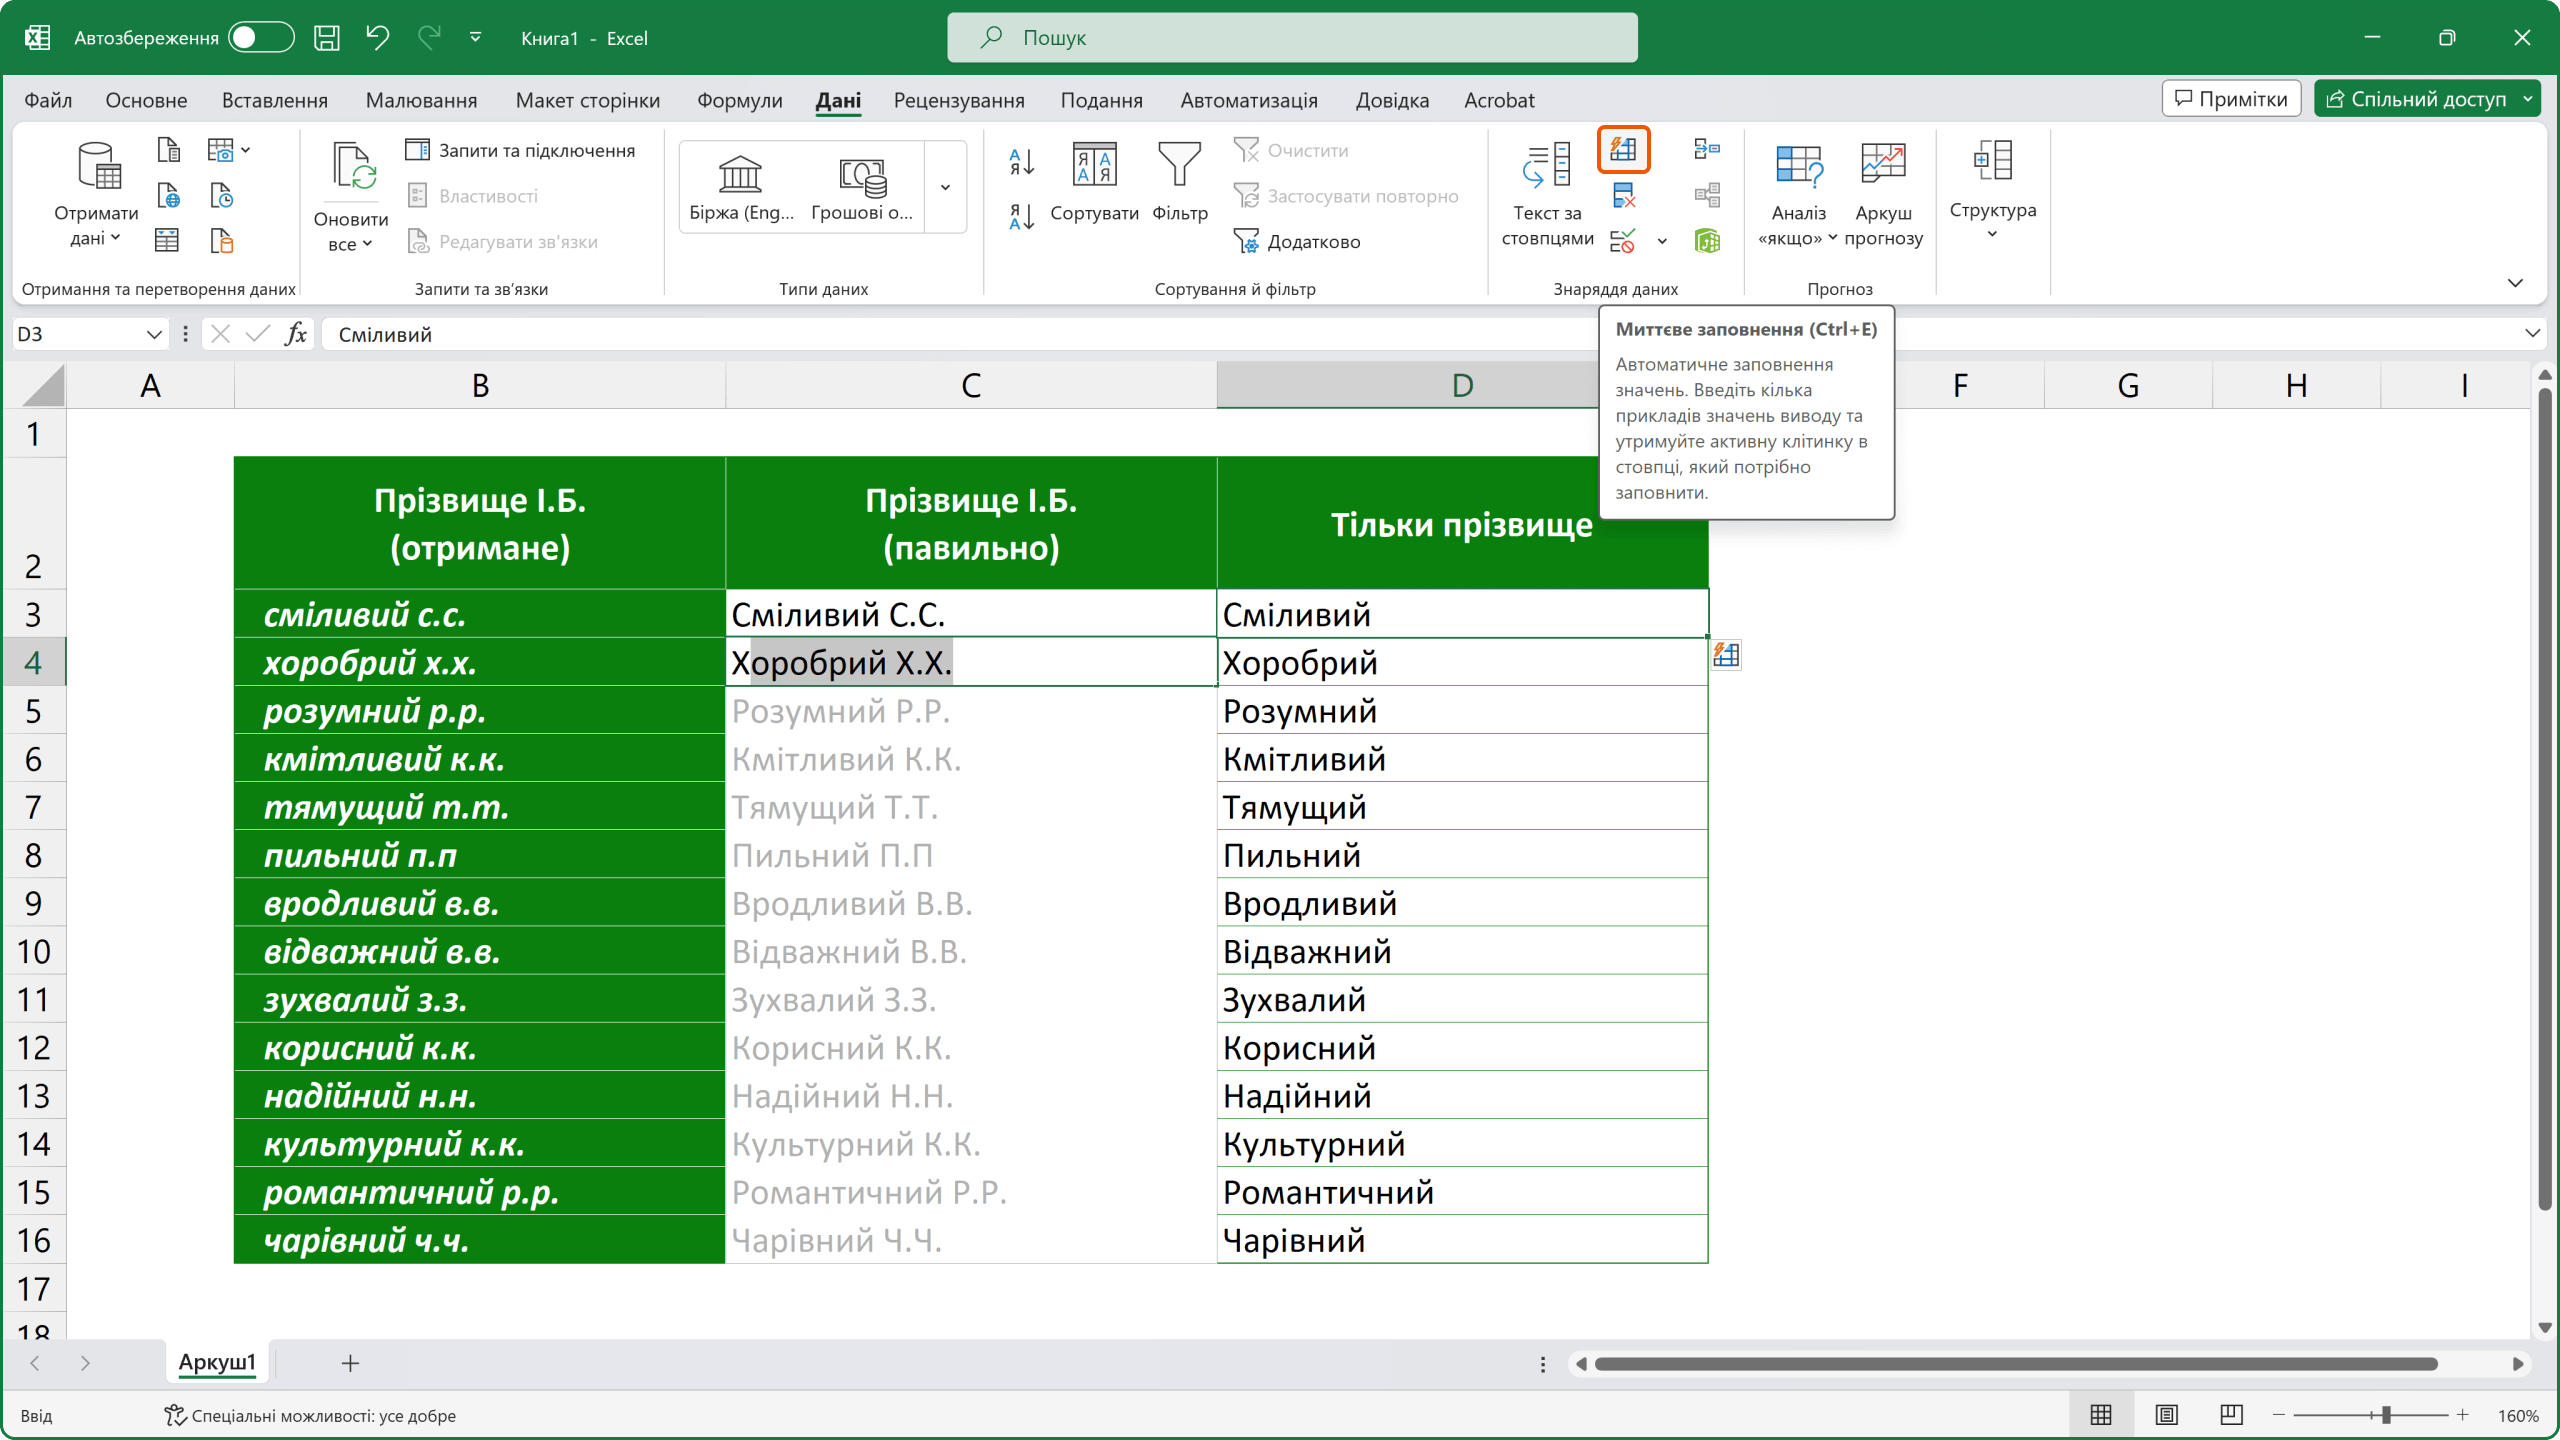Click the zoom slider handle
Screen dimensions: 2560x1440
(2386, 1414)
